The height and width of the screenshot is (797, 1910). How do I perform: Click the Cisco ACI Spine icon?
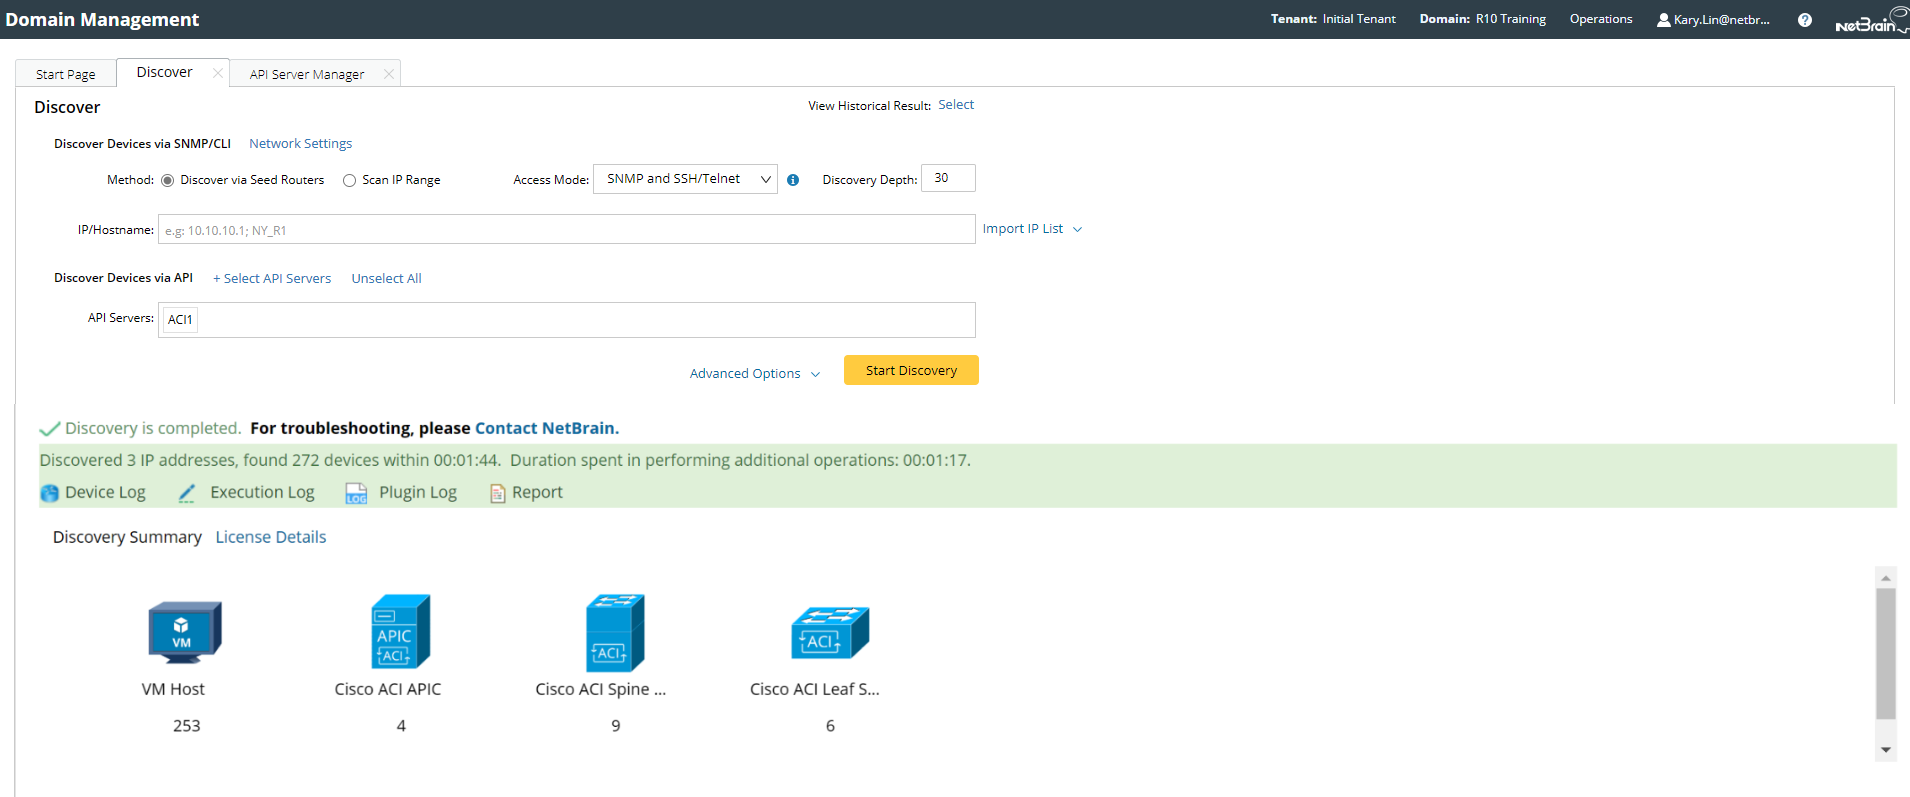pos(615,633)
